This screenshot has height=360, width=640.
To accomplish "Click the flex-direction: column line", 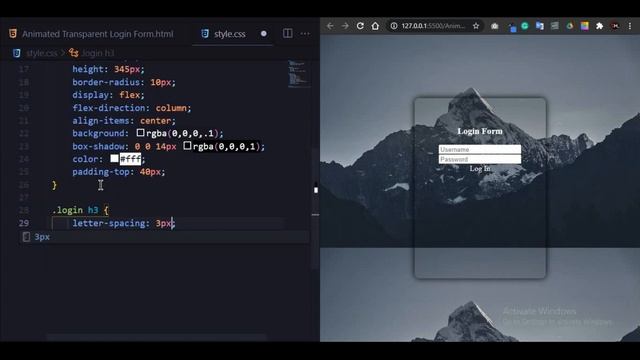I will tap(131, 108).
